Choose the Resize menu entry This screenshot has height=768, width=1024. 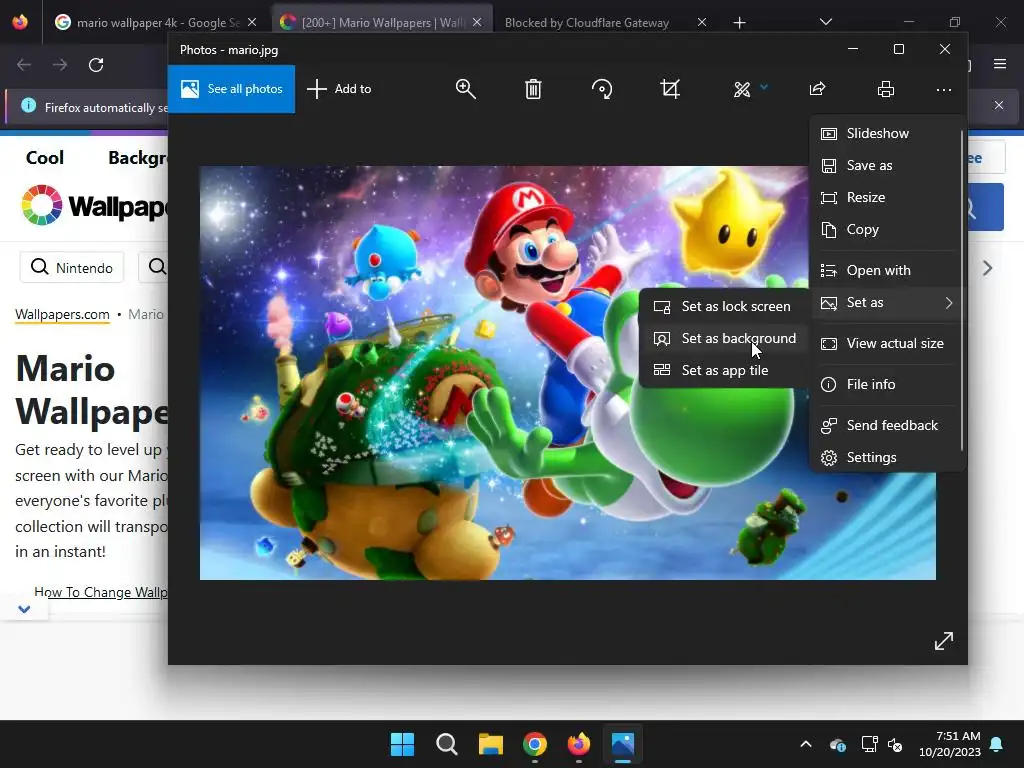[x=886, y=197]
